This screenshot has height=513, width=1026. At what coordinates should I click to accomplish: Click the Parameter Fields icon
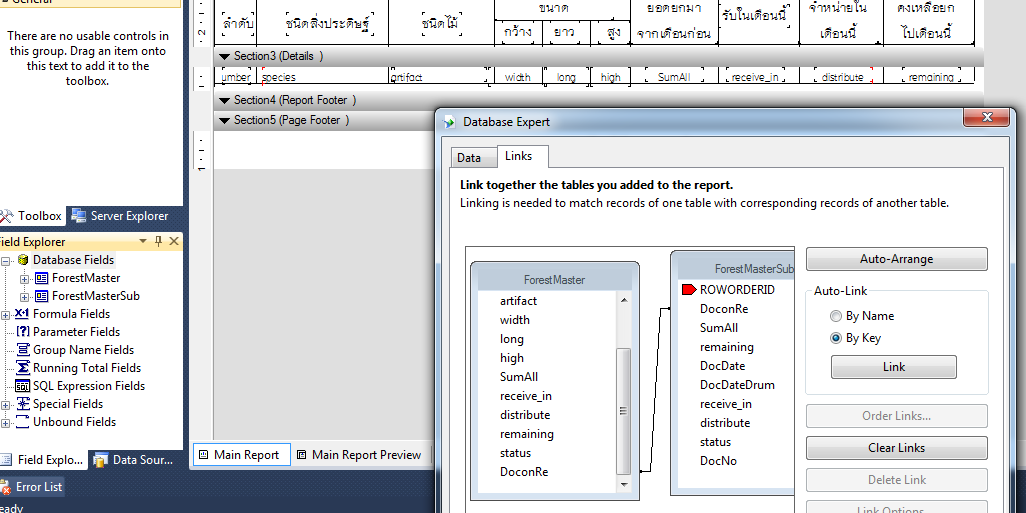(23, 332)
